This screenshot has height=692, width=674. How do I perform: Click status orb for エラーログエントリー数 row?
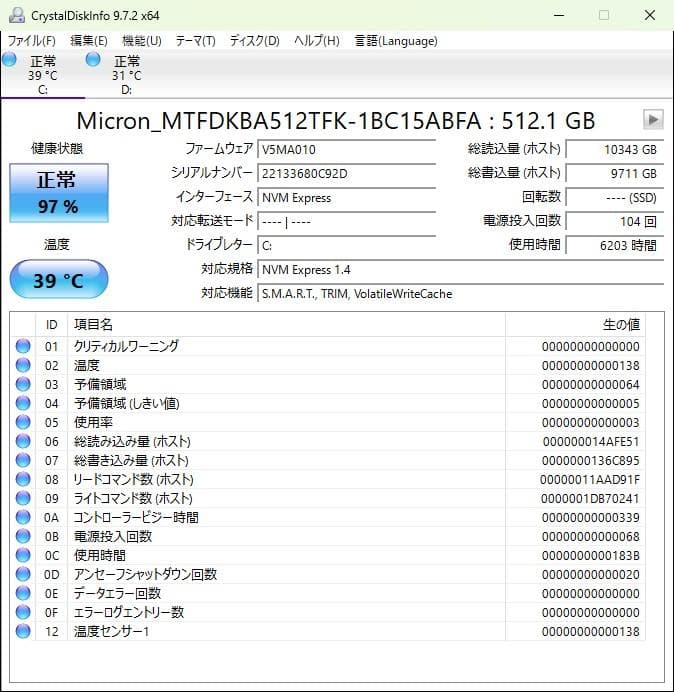23,612
